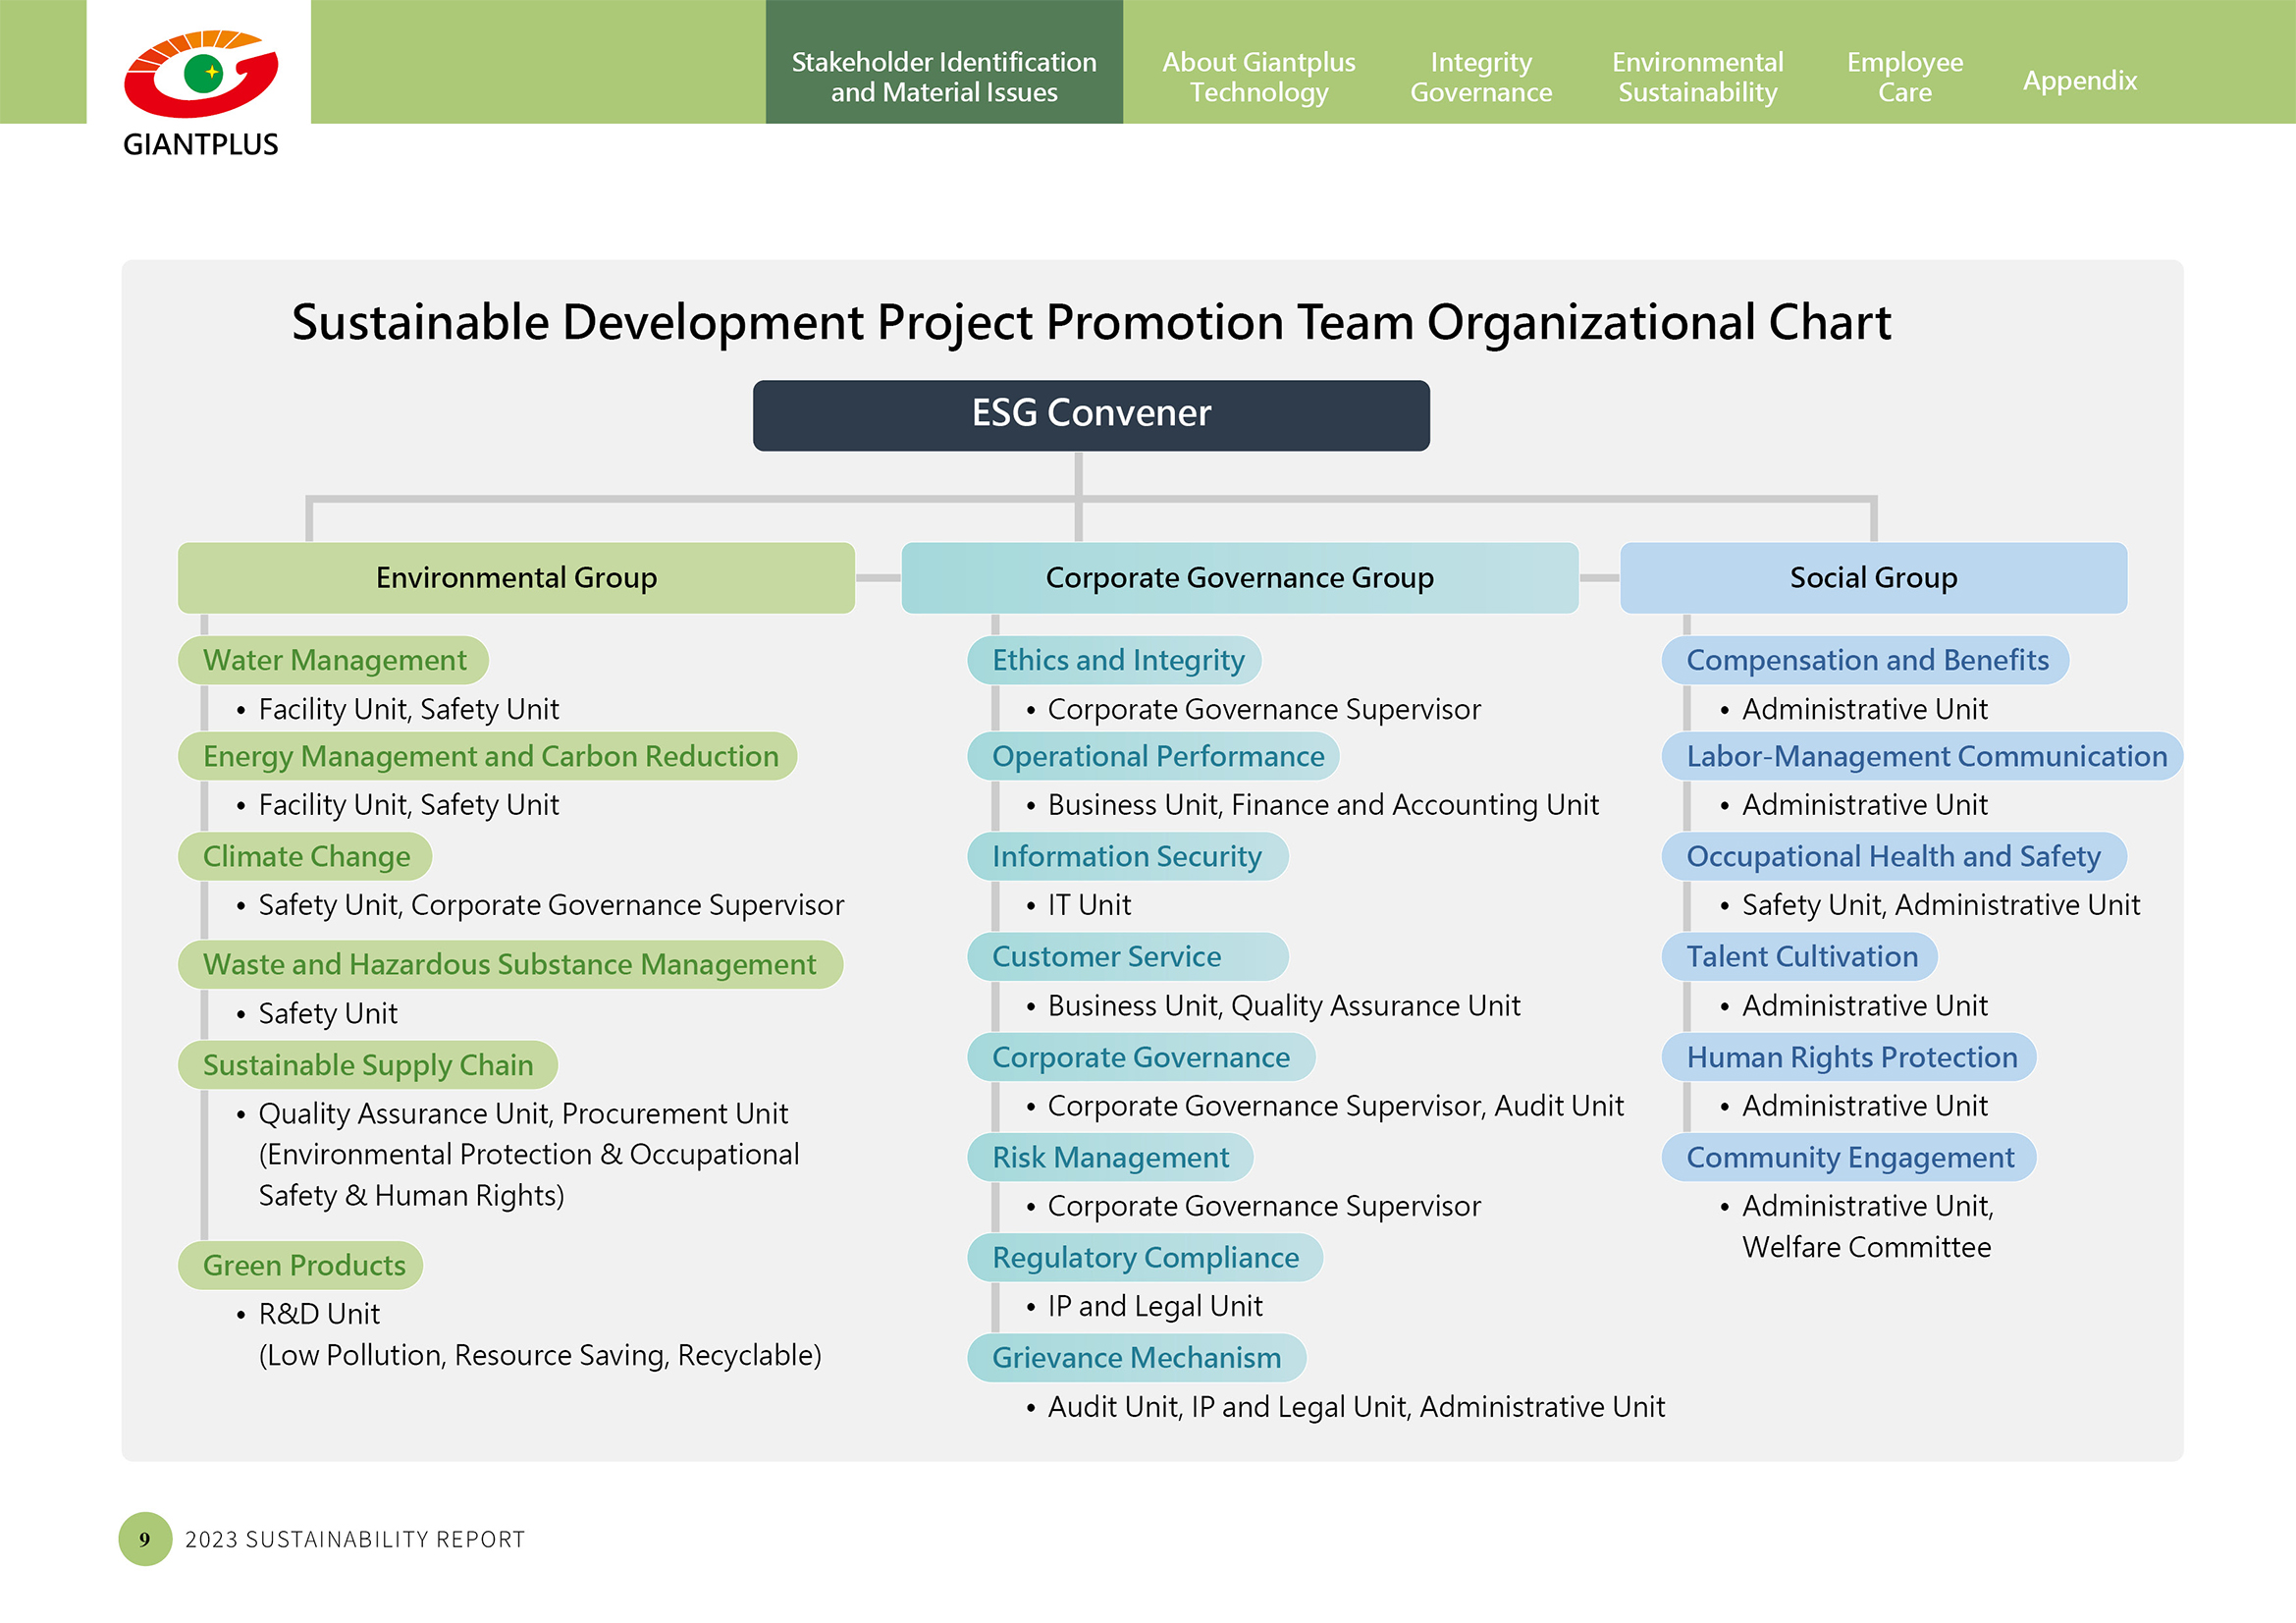2296x1623 pixels.
Task: Click the ESG Convener box
Action: click(x=1090, y=414)
